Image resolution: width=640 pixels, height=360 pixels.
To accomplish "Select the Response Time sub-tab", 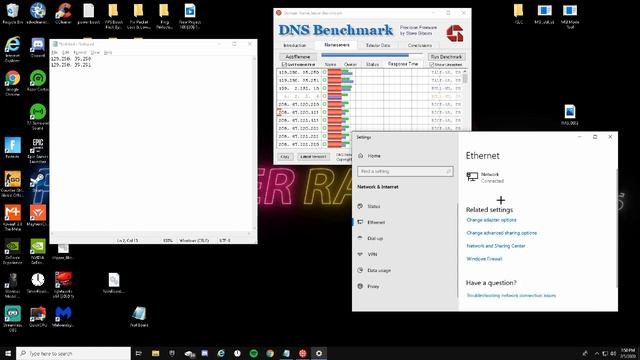I will point(403,64).
